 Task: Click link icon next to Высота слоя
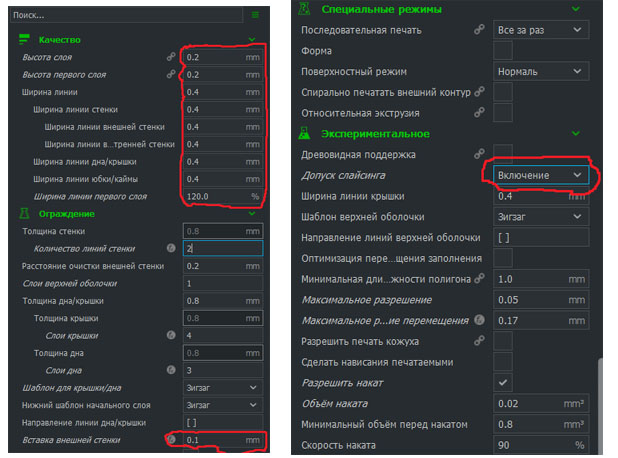171,57
